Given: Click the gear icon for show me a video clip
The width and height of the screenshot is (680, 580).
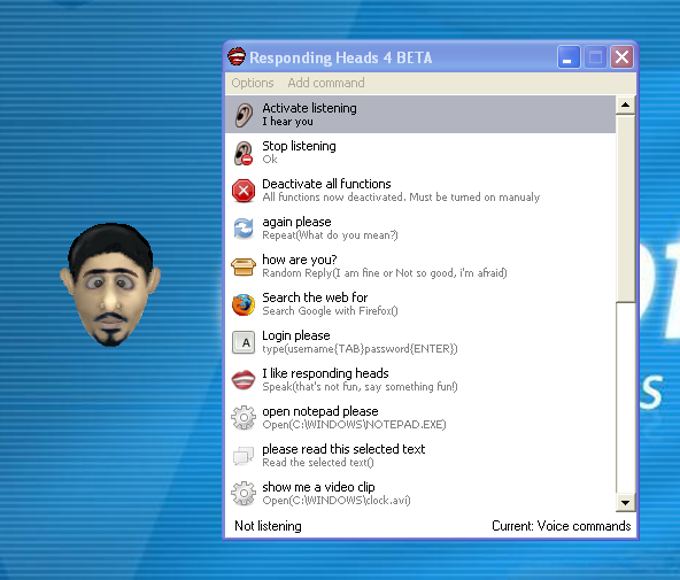Looking at the screenshot, I should tap(243, 493).
